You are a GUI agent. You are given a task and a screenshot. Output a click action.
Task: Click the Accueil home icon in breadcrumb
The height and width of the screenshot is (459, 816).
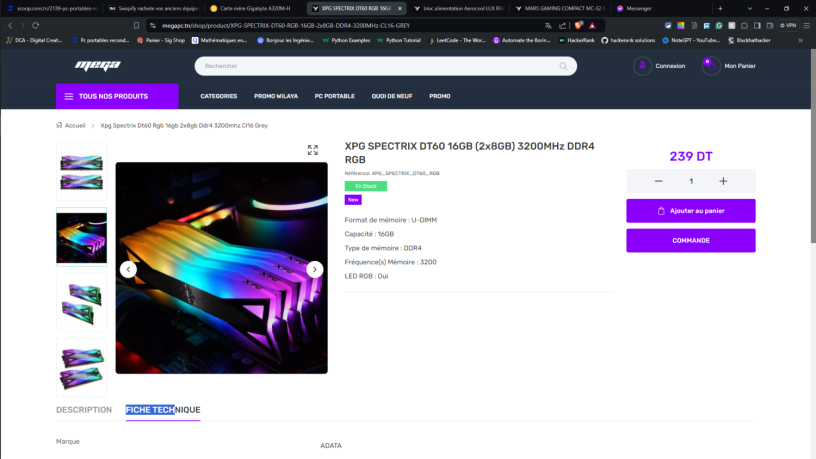[x=59, y=125]
